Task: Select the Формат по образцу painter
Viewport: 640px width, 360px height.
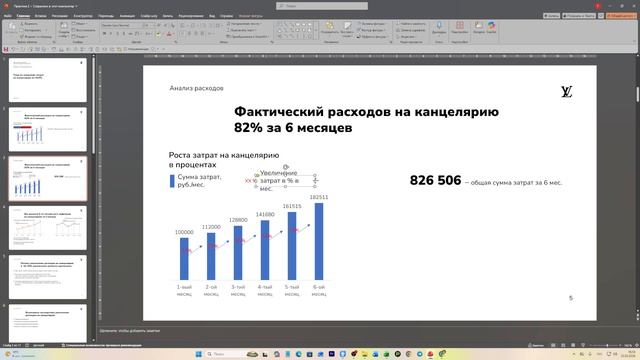Action: coord(36,37)
